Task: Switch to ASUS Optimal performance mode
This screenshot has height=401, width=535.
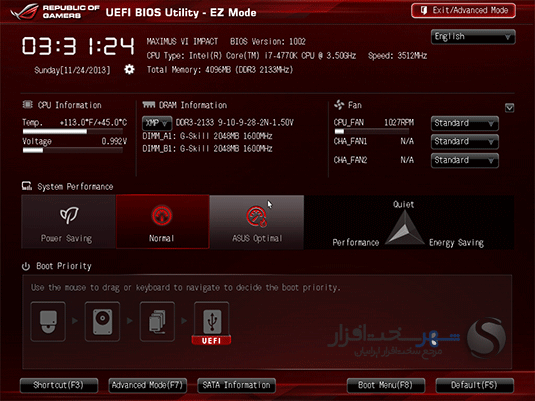Action: (257, 221)
